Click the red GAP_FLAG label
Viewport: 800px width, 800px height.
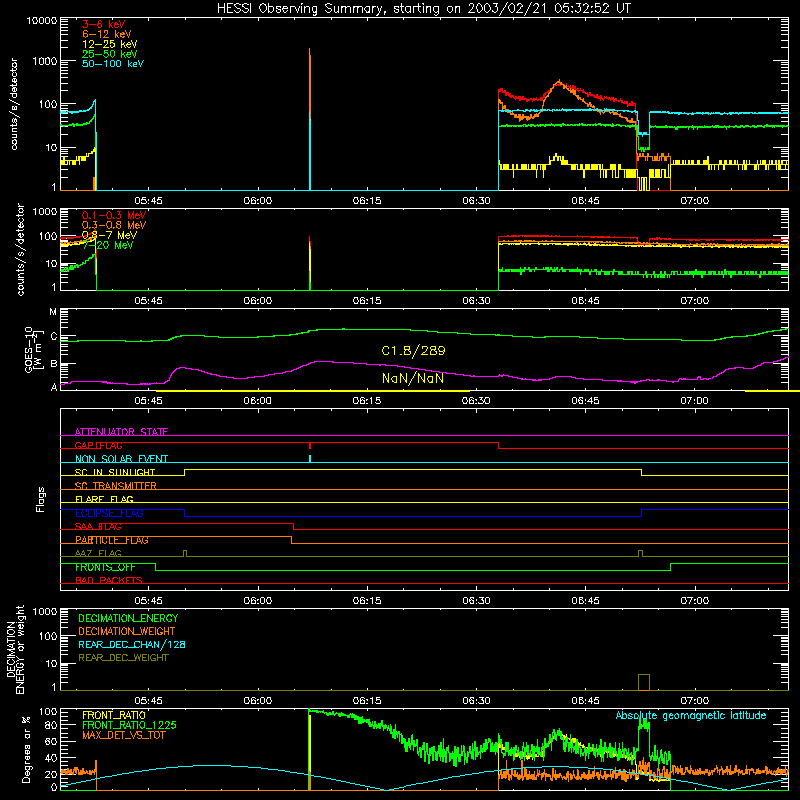pyautogui.click(x=98, y=445)
